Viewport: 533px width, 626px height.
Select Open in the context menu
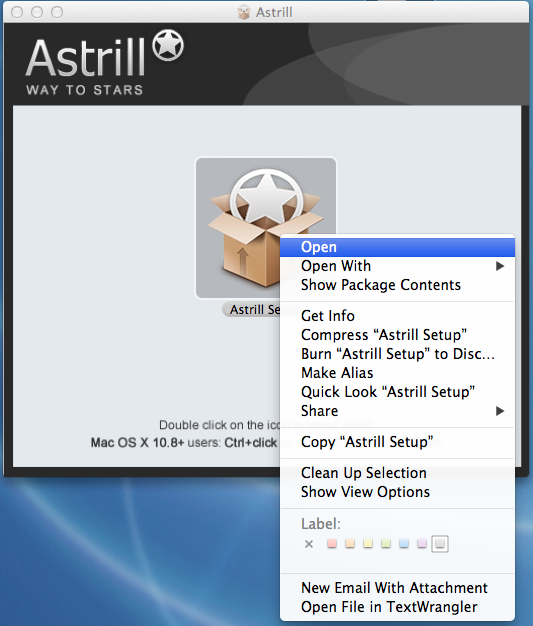coord(397,247)
